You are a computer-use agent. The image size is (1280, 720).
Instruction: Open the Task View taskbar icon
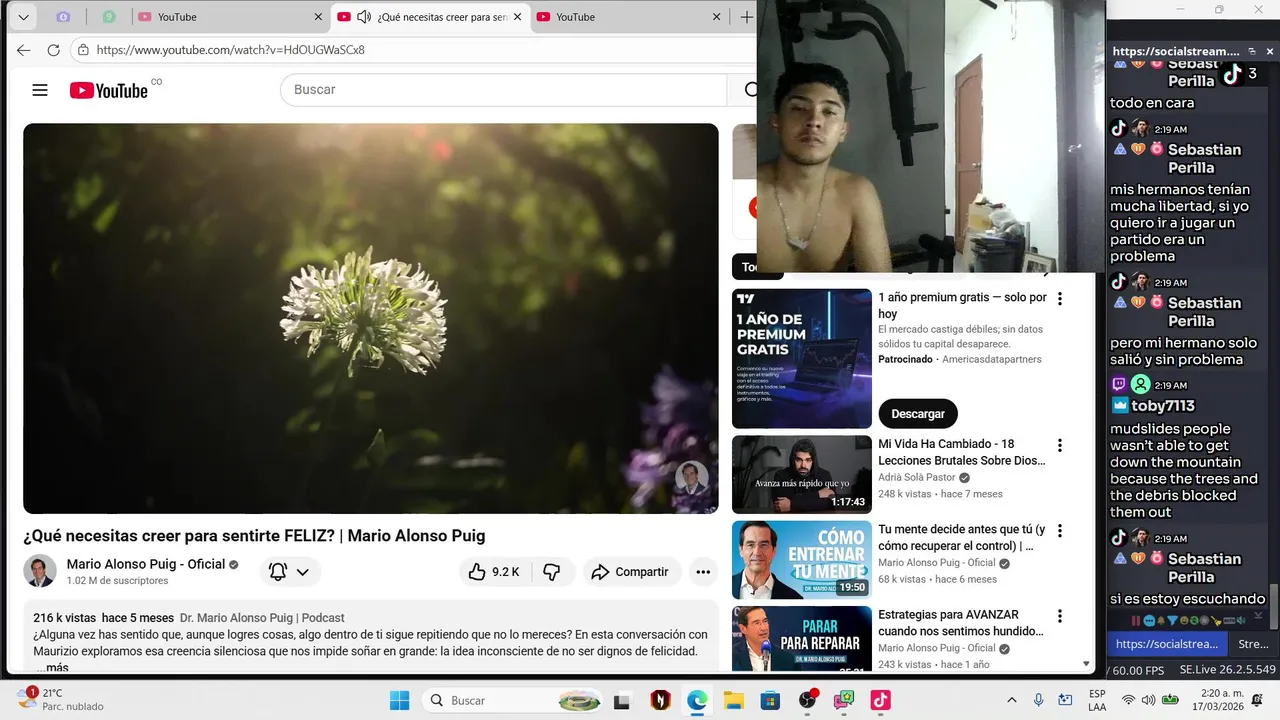coord(622,700)
